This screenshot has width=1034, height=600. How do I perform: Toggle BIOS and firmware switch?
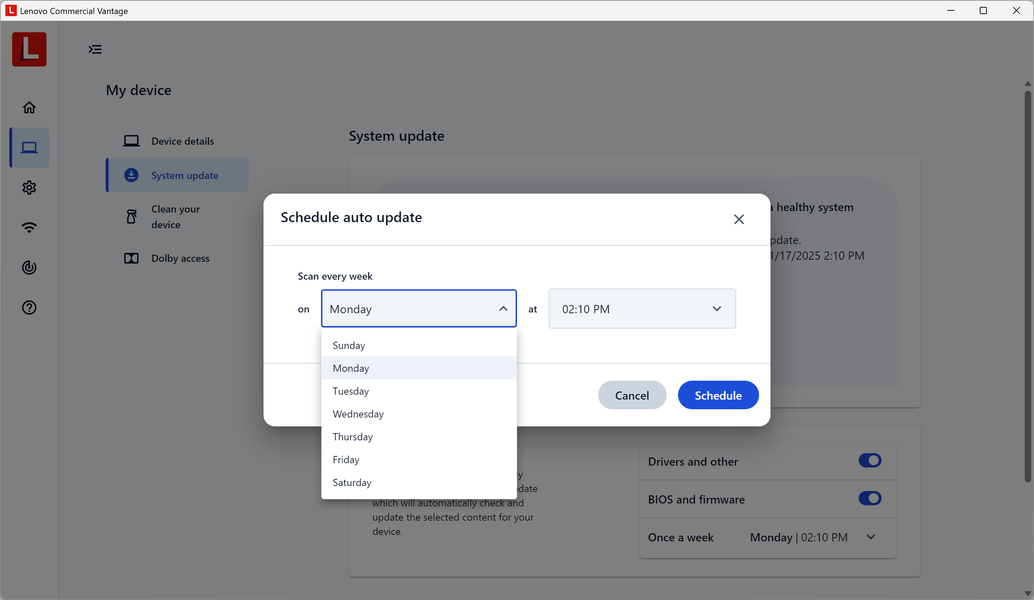click(870, 498)
